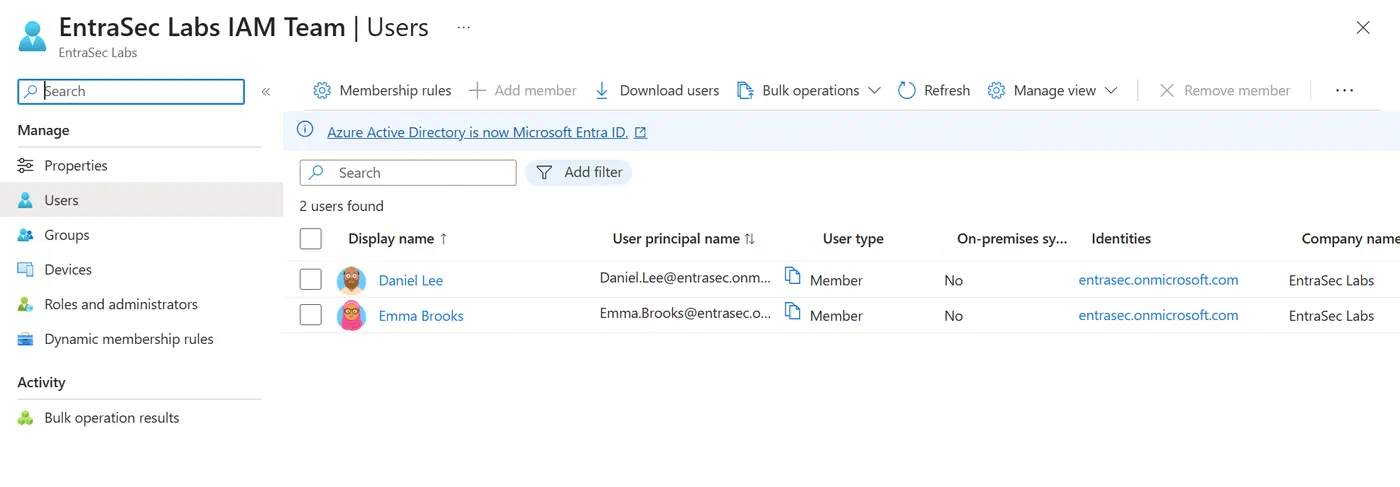The height and width of the screenshot is (487, 1400).
Task: Tick the checkbox for Emma Brooks
Action: click(311, 314)
